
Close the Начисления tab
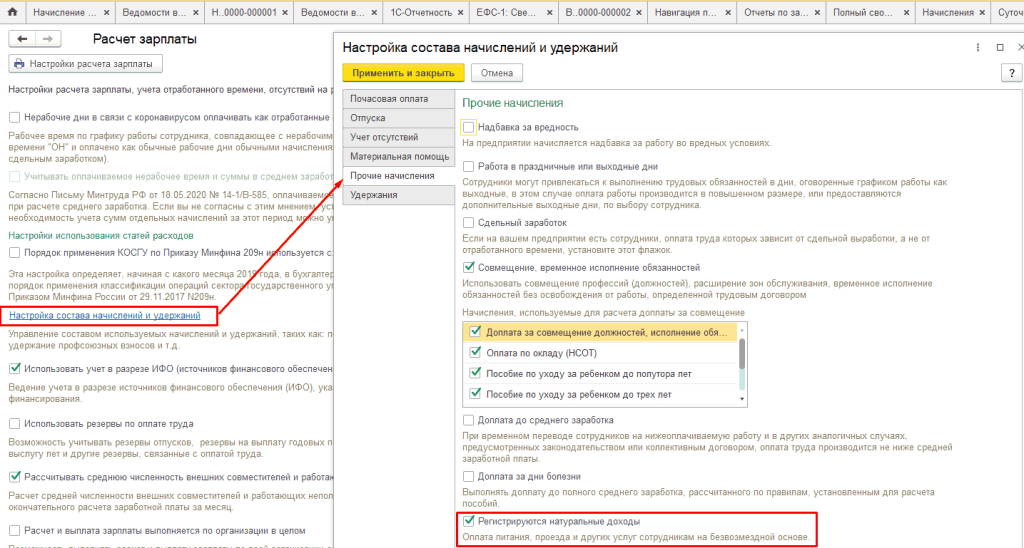coord(982,12)
